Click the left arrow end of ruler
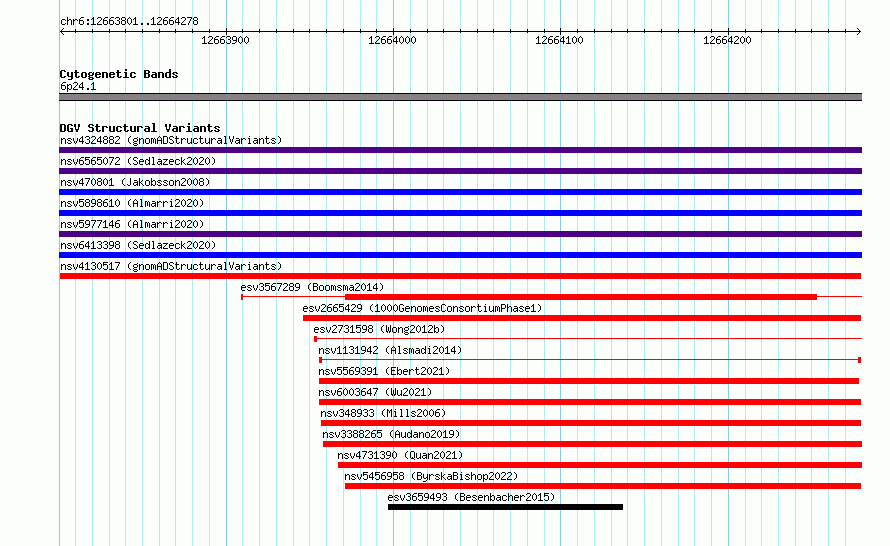The width and height of the screenshot is (890, 546). [x=62, y=32]
